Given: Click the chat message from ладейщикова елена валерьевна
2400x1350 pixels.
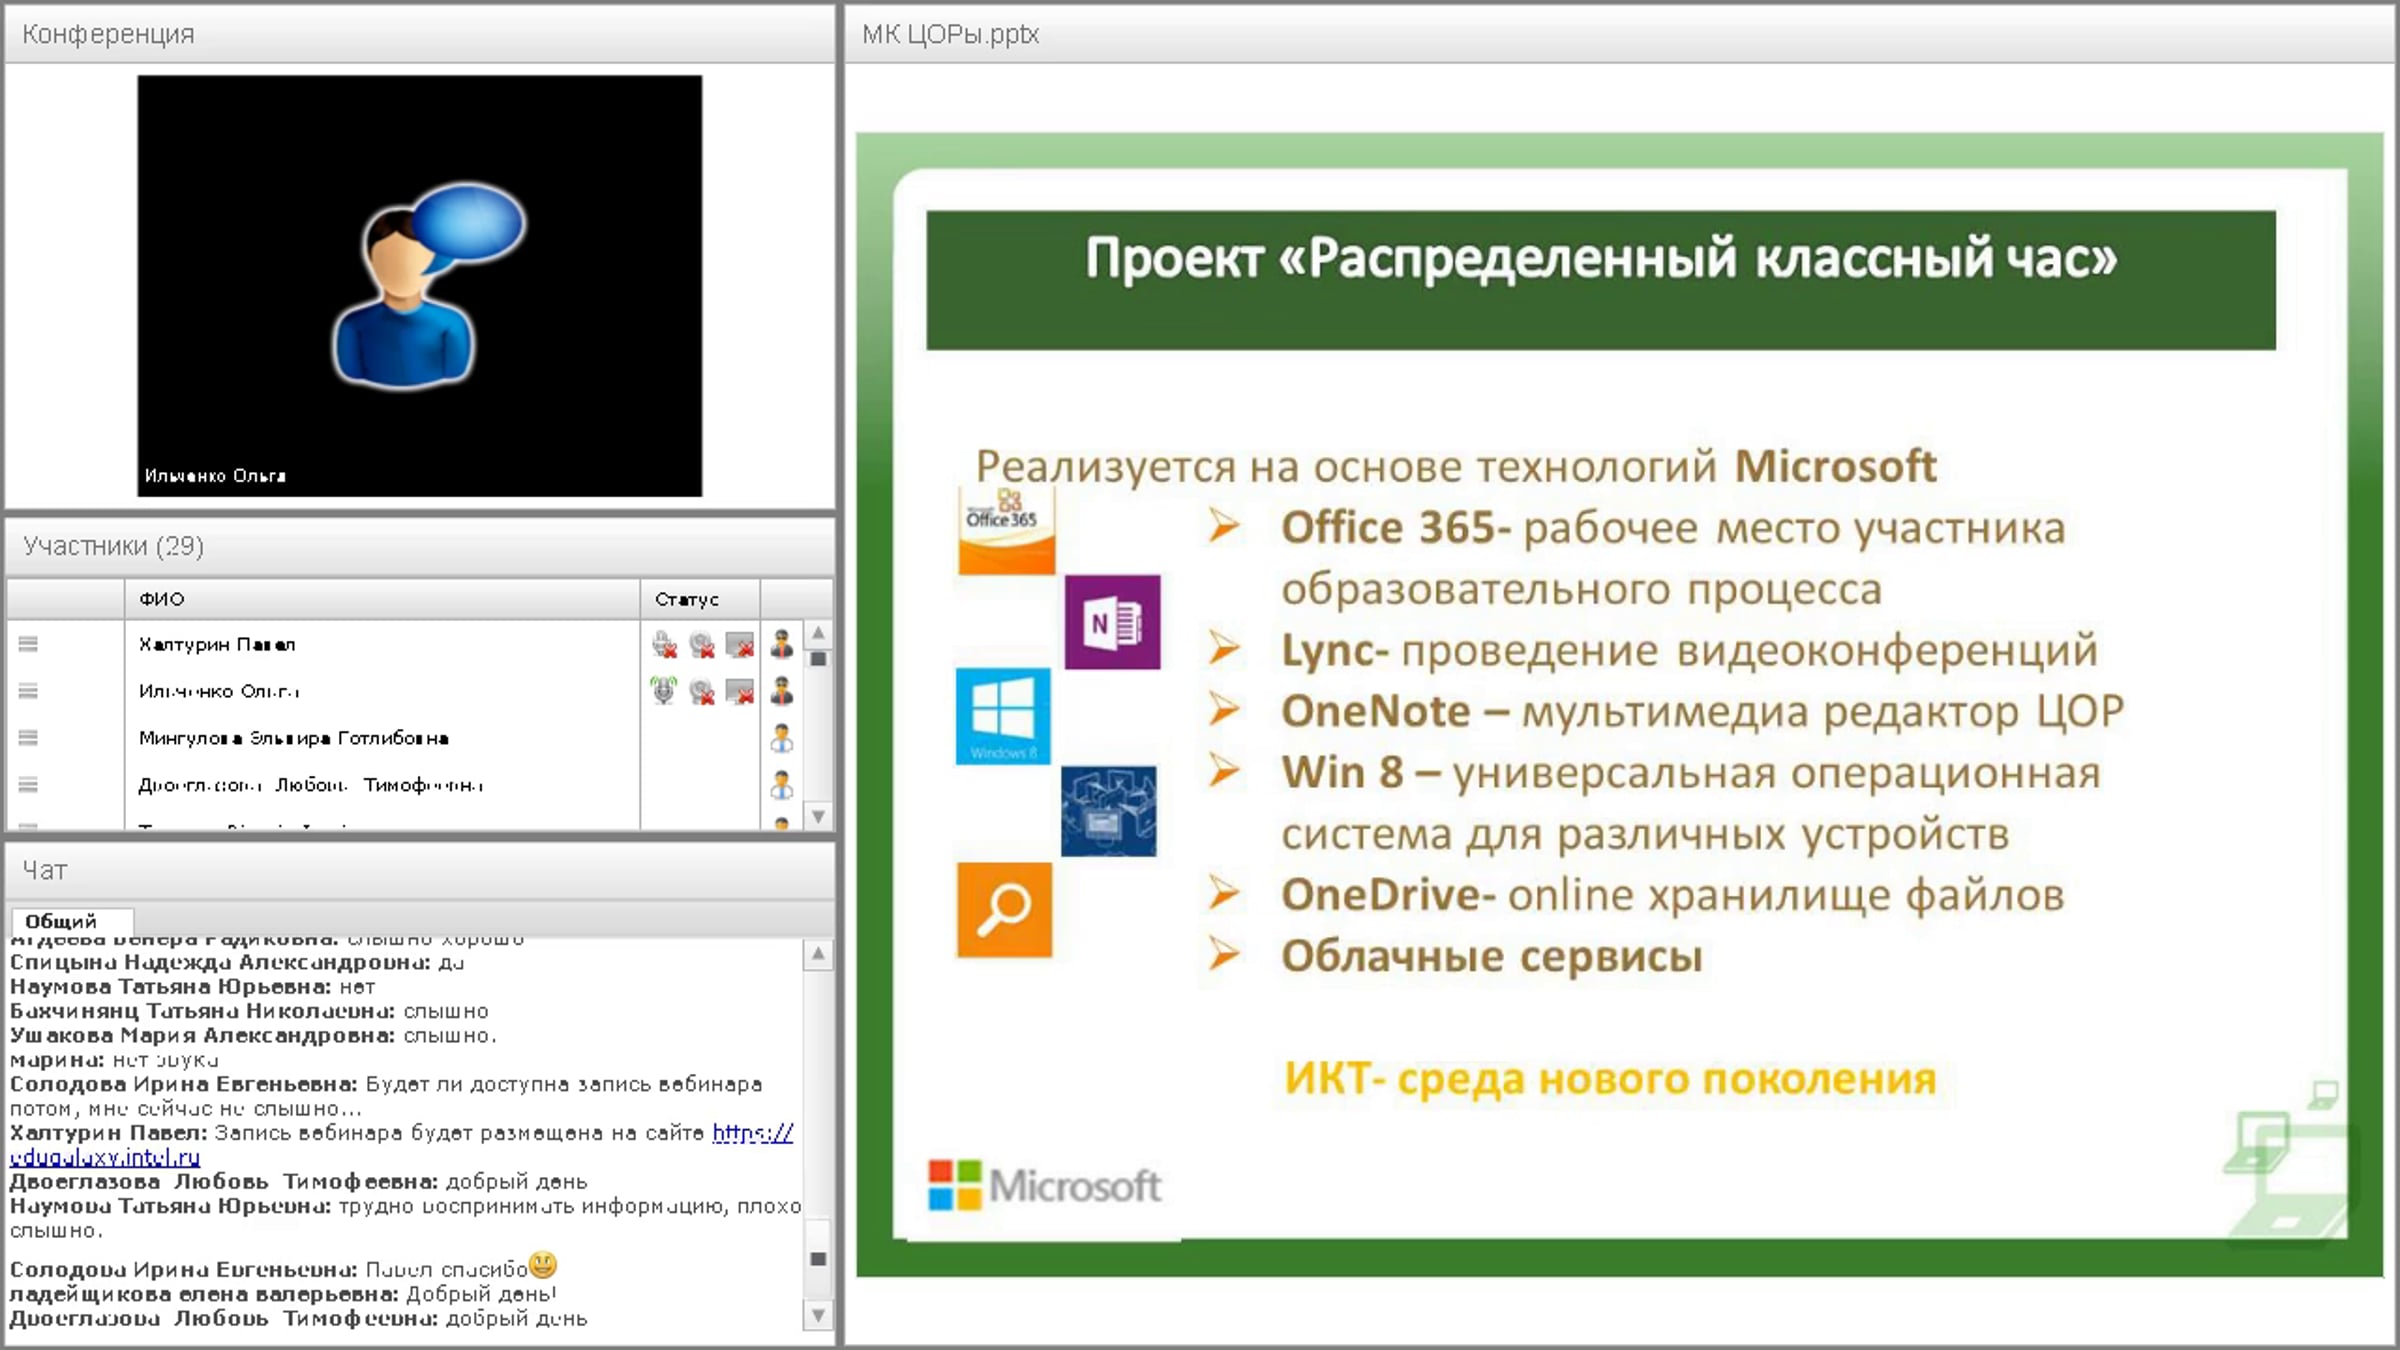Looking at the screenshot, I should pos(283,1294).
